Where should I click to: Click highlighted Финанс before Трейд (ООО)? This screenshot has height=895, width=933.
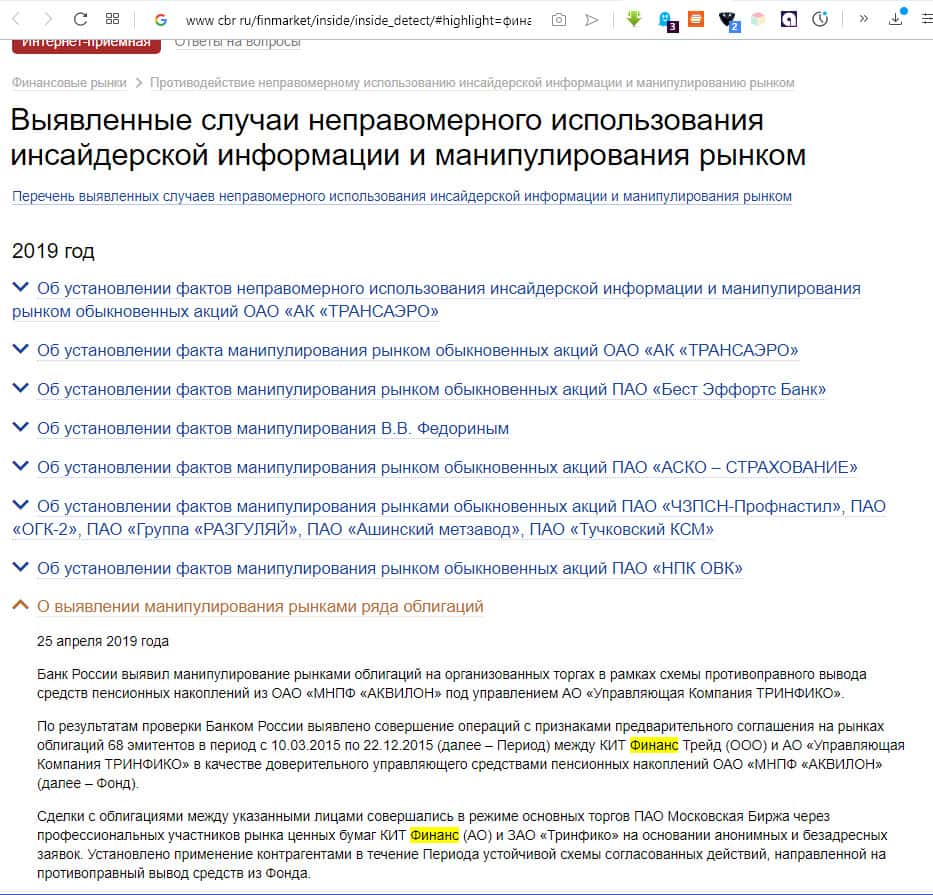(x=654, y=745)
